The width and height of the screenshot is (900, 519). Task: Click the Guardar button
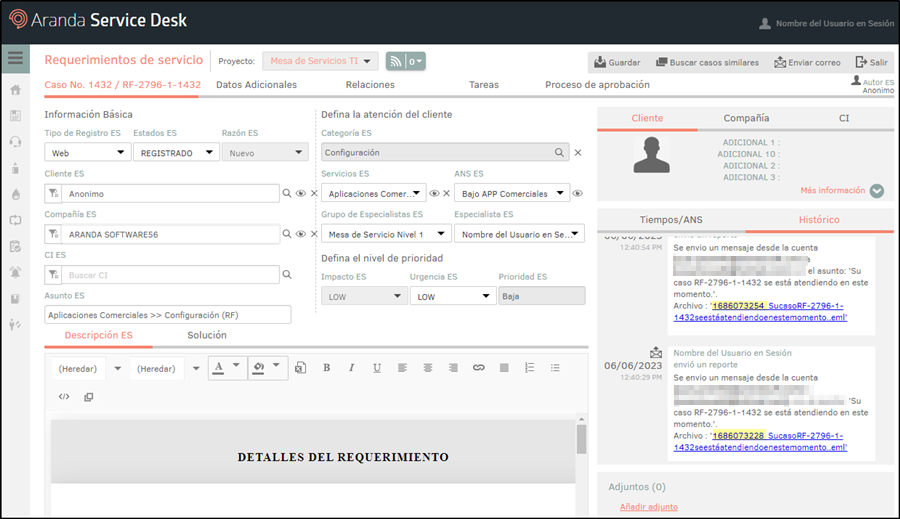point(617,62)
